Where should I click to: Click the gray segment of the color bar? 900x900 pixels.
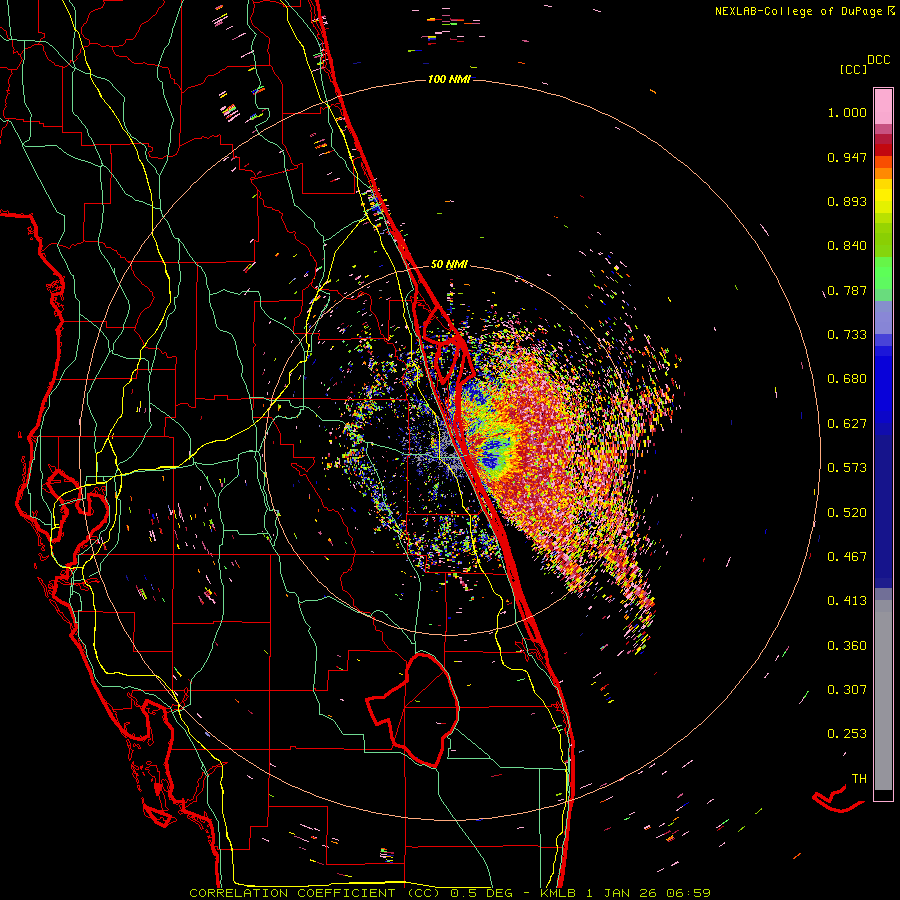click(883, 695)
